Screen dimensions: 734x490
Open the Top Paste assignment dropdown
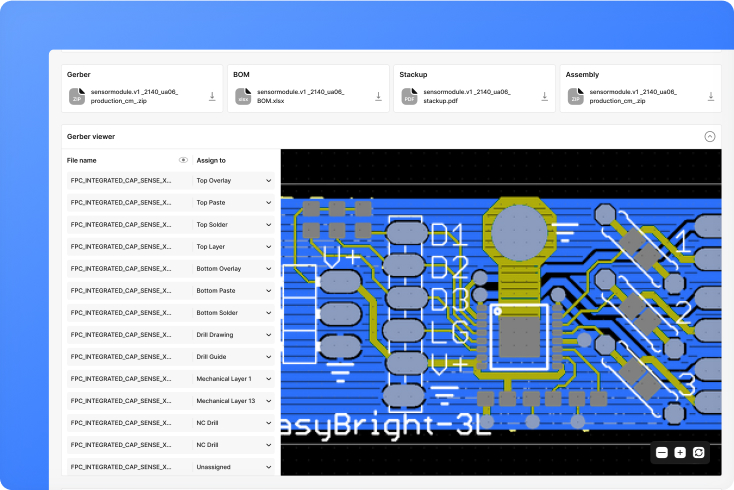(233, 203)
